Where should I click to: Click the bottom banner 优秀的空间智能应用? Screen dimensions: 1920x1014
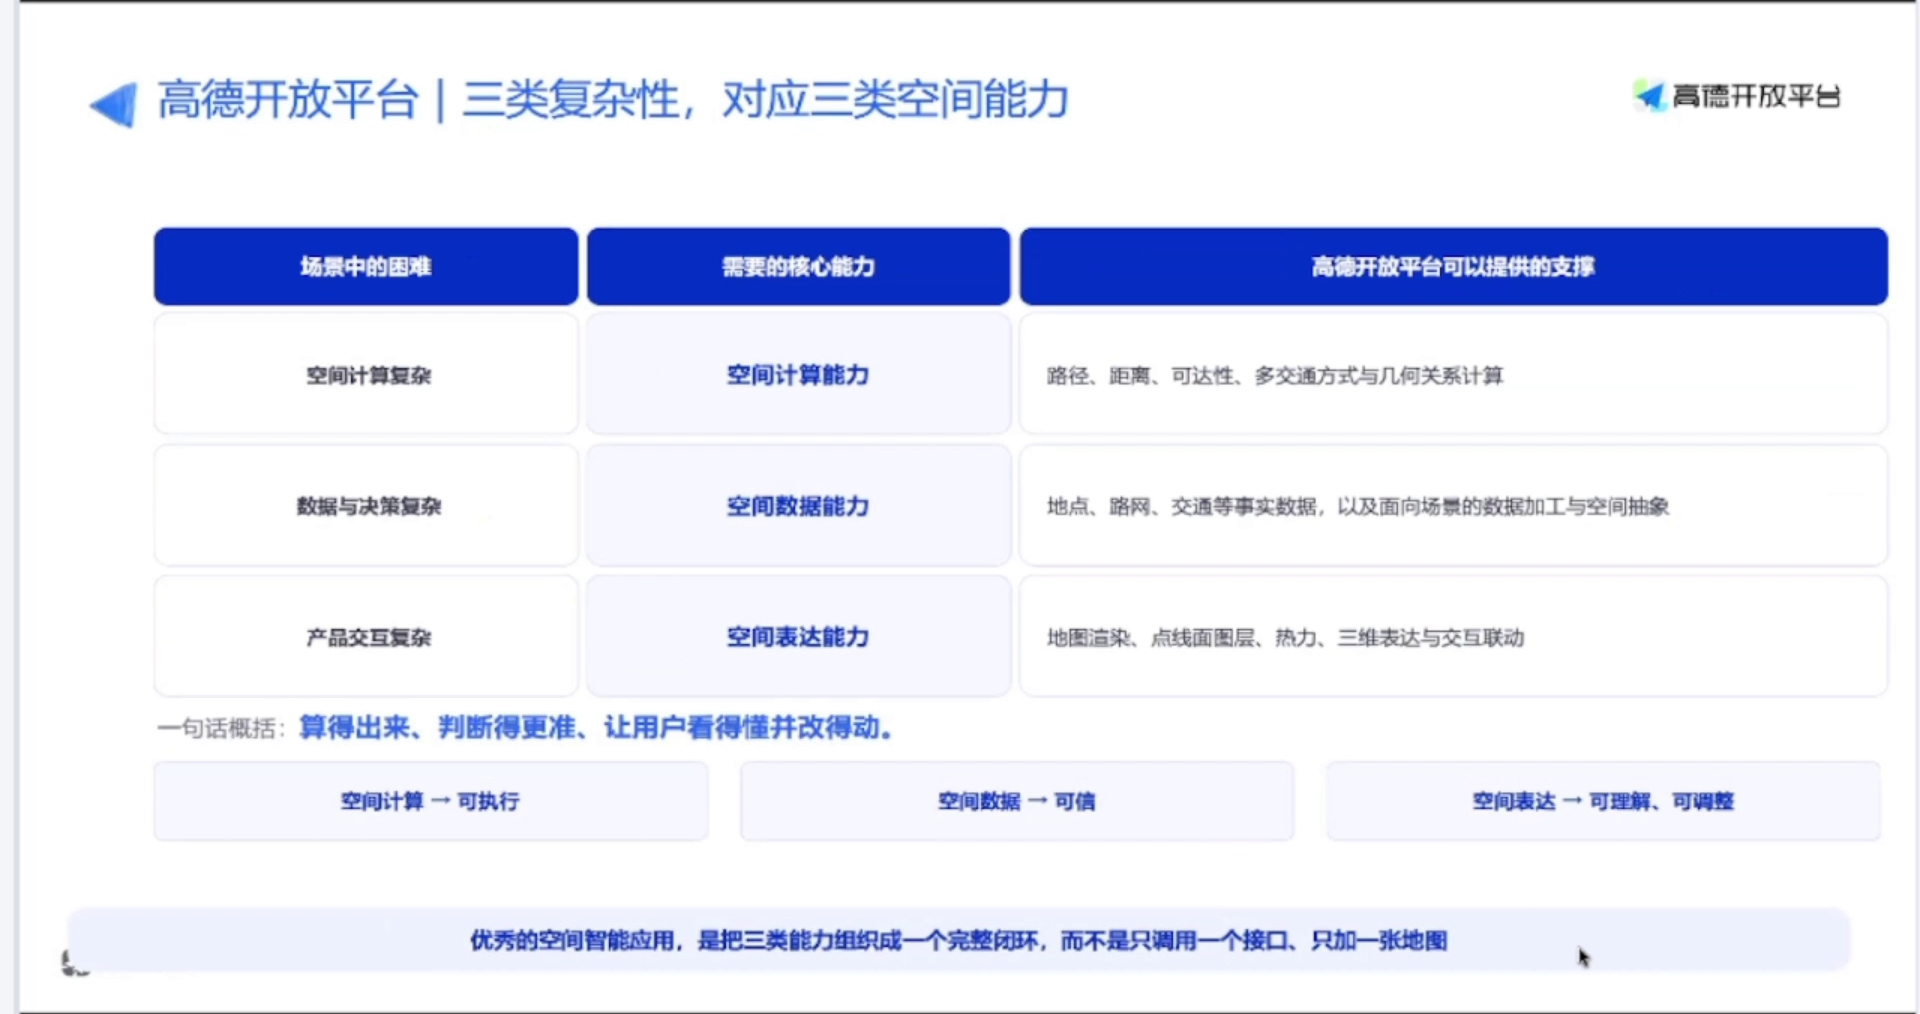pyautogui.click(x=959, y=940)
